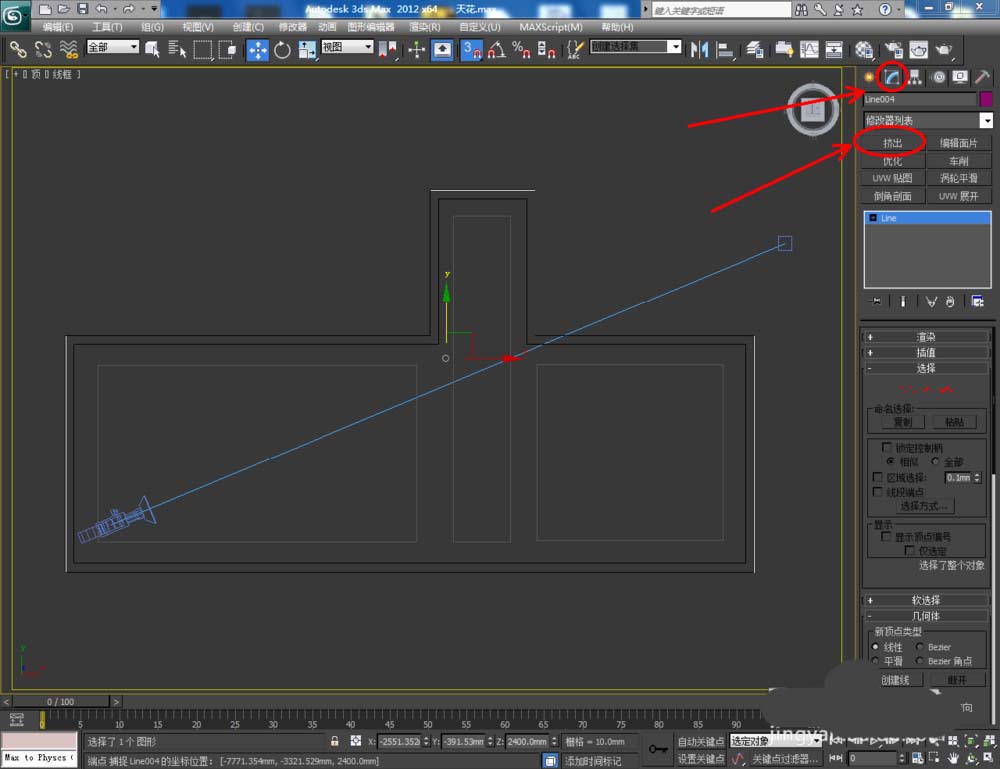Viewport: 1000px width, 769px height.
Task: Click the teapot Render Production icon
Action: (942, 49)
